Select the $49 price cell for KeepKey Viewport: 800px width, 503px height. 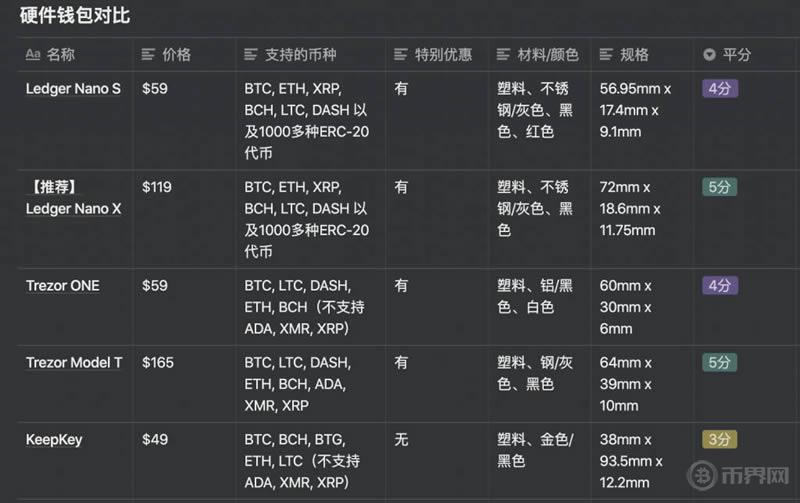(x=155, y=440)
